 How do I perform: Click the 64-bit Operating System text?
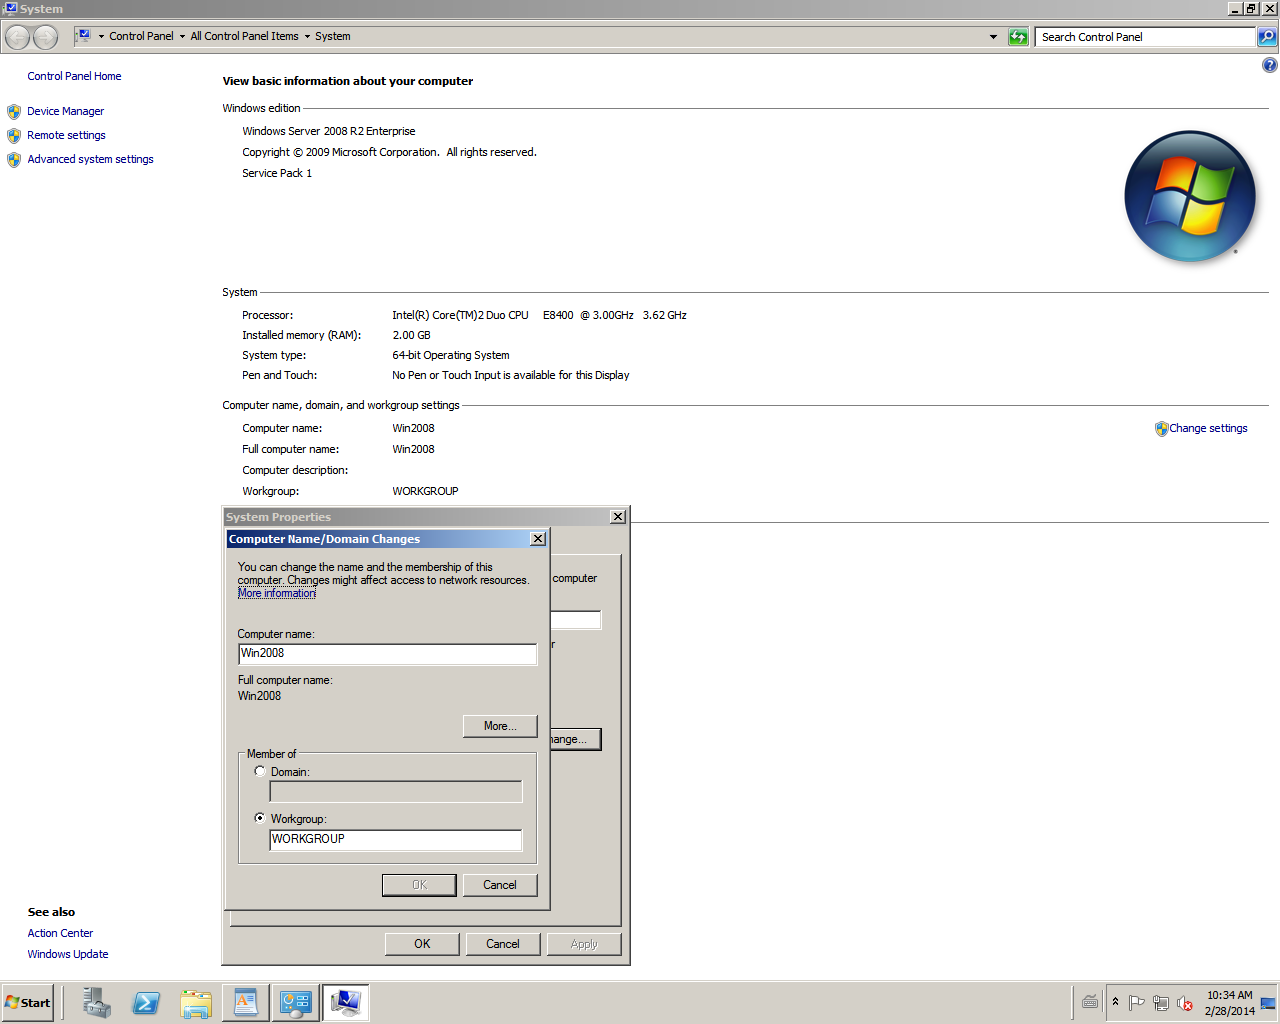tap(451, 355)
